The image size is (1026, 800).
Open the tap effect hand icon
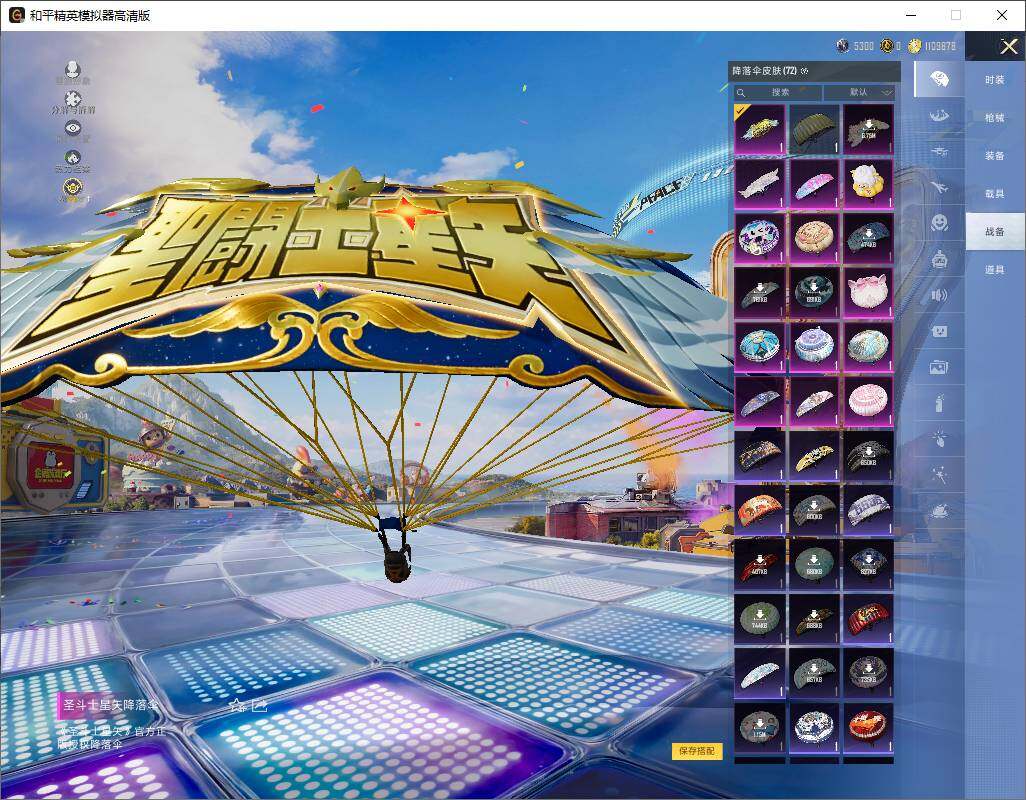click(939, 438)
